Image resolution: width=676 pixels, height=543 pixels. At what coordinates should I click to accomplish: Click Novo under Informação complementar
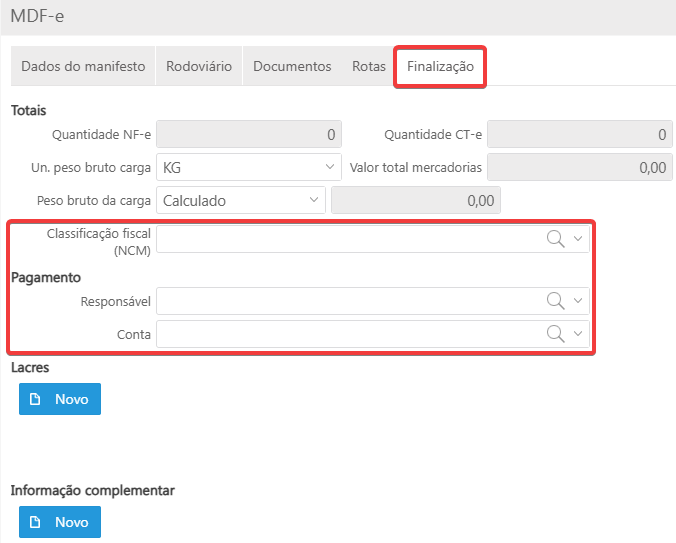[60, 522]
